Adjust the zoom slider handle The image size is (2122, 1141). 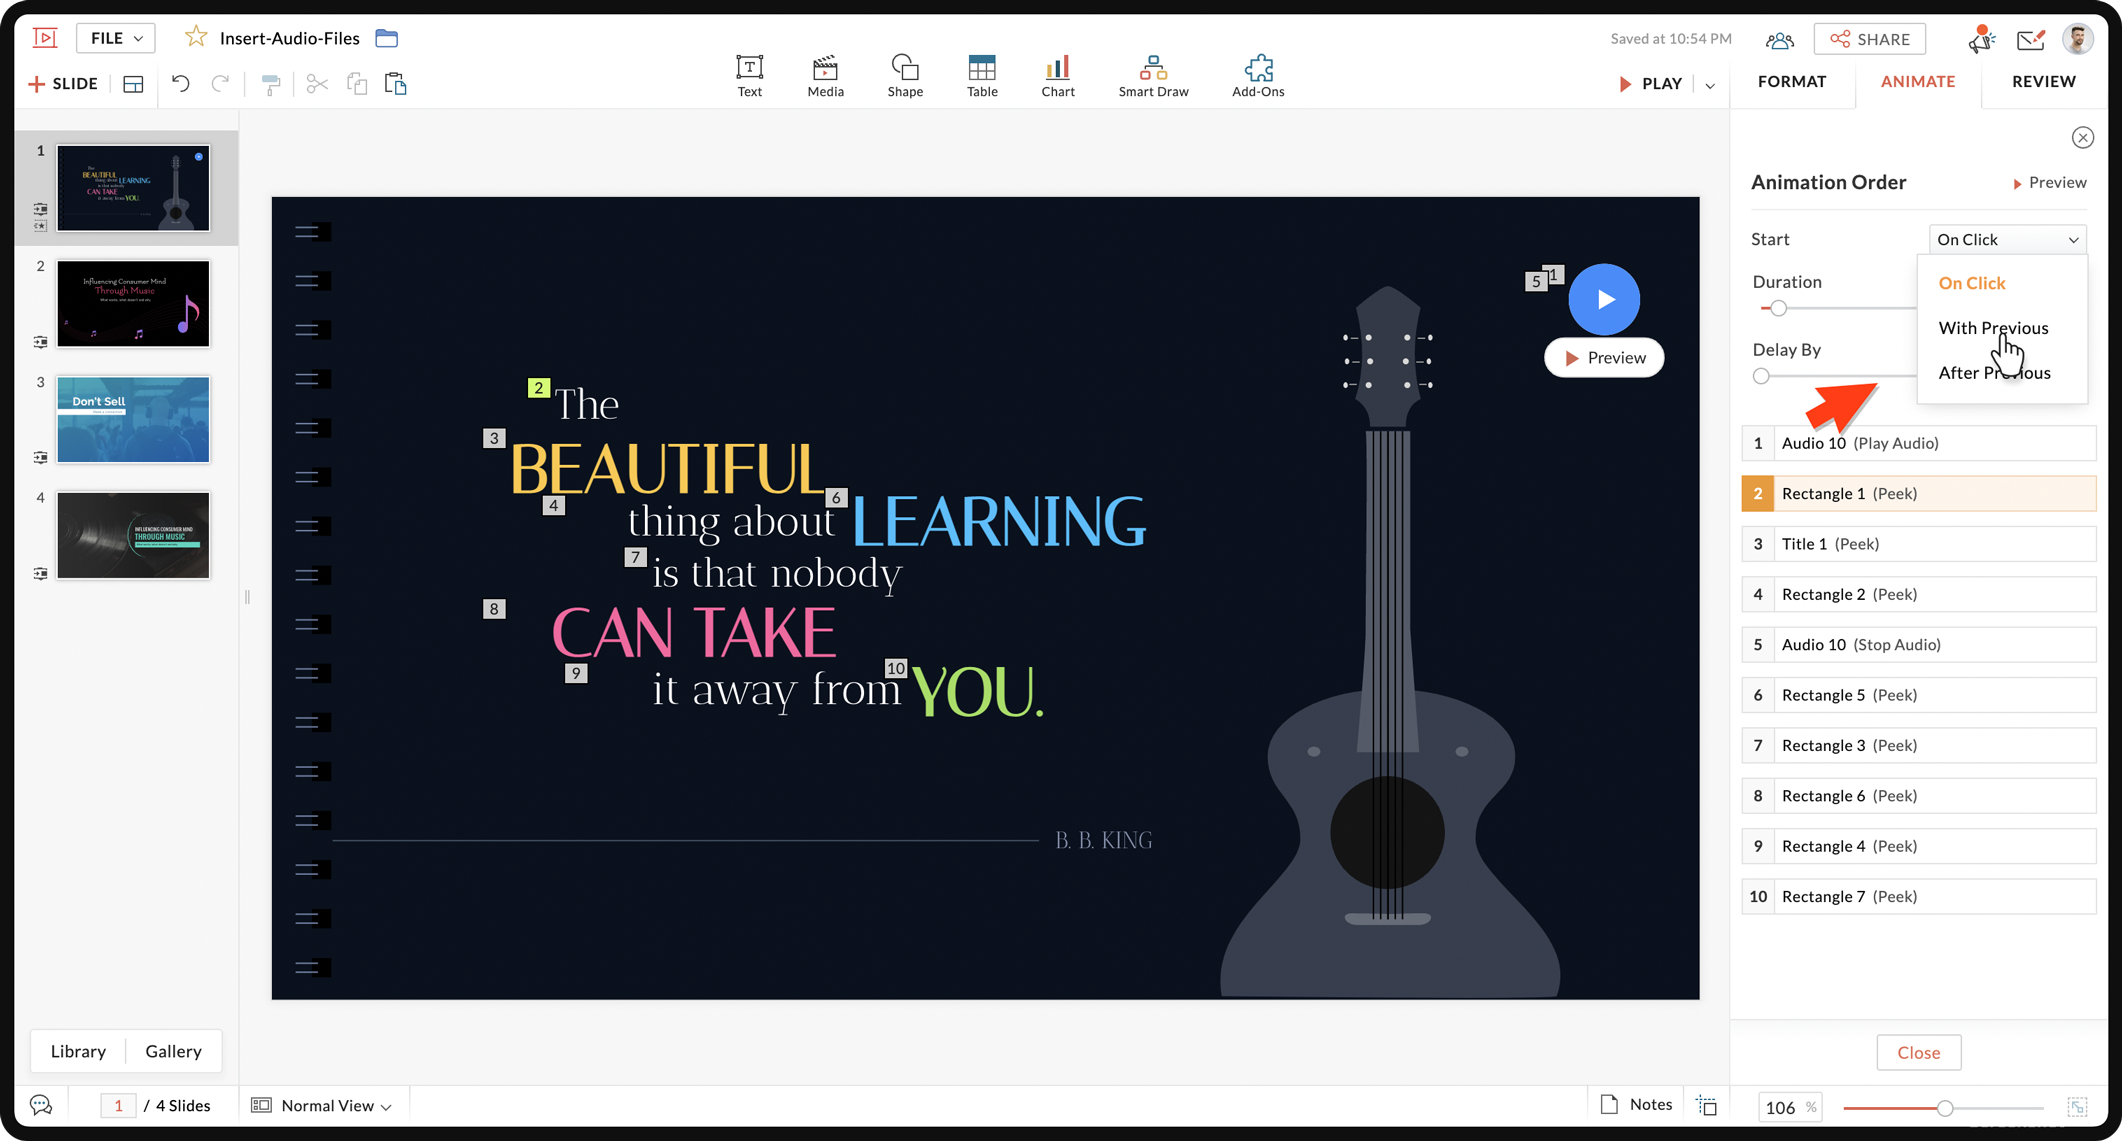pyautogui.click(x=1944, y=1107)
